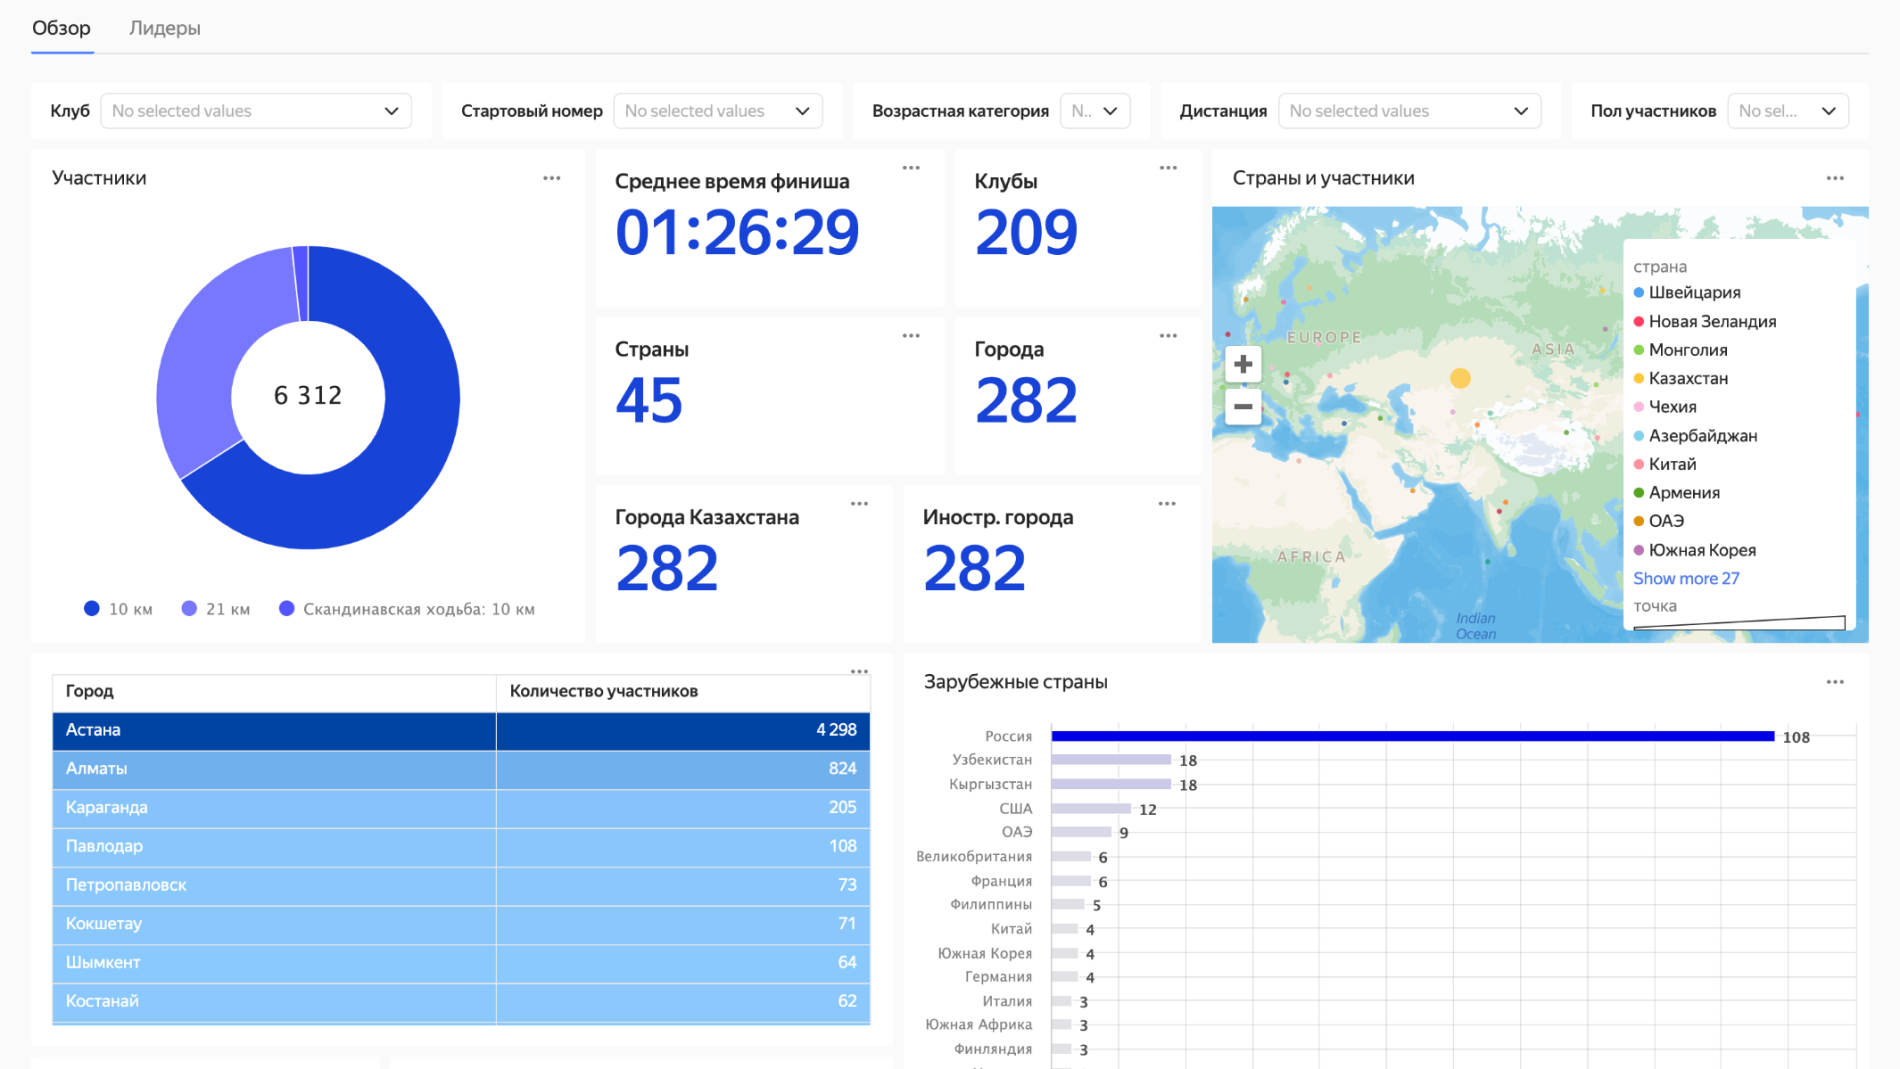
Task: Open Среднее время финиша widget options menu
Action: pyautogui.click(x=910, y=168)
